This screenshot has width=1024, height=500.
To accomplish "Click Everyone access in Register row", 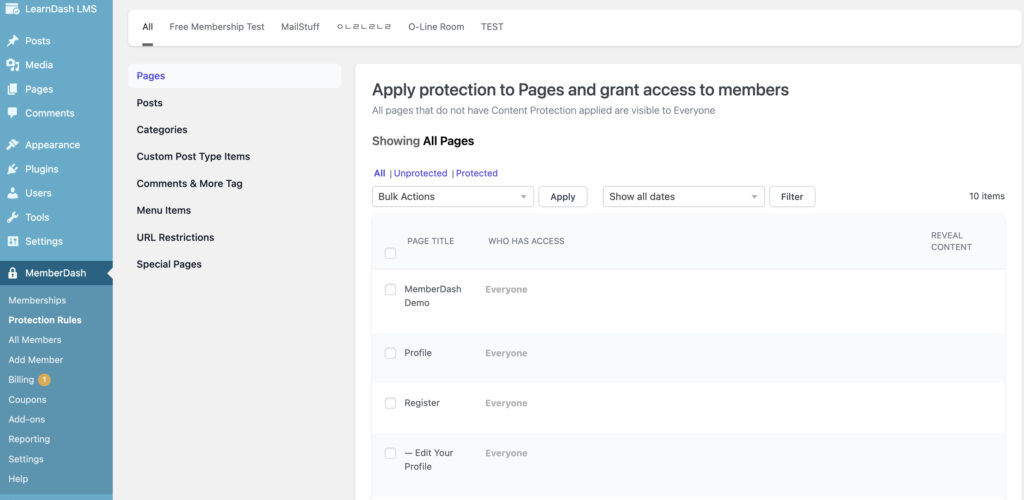I will coord(506,403).
